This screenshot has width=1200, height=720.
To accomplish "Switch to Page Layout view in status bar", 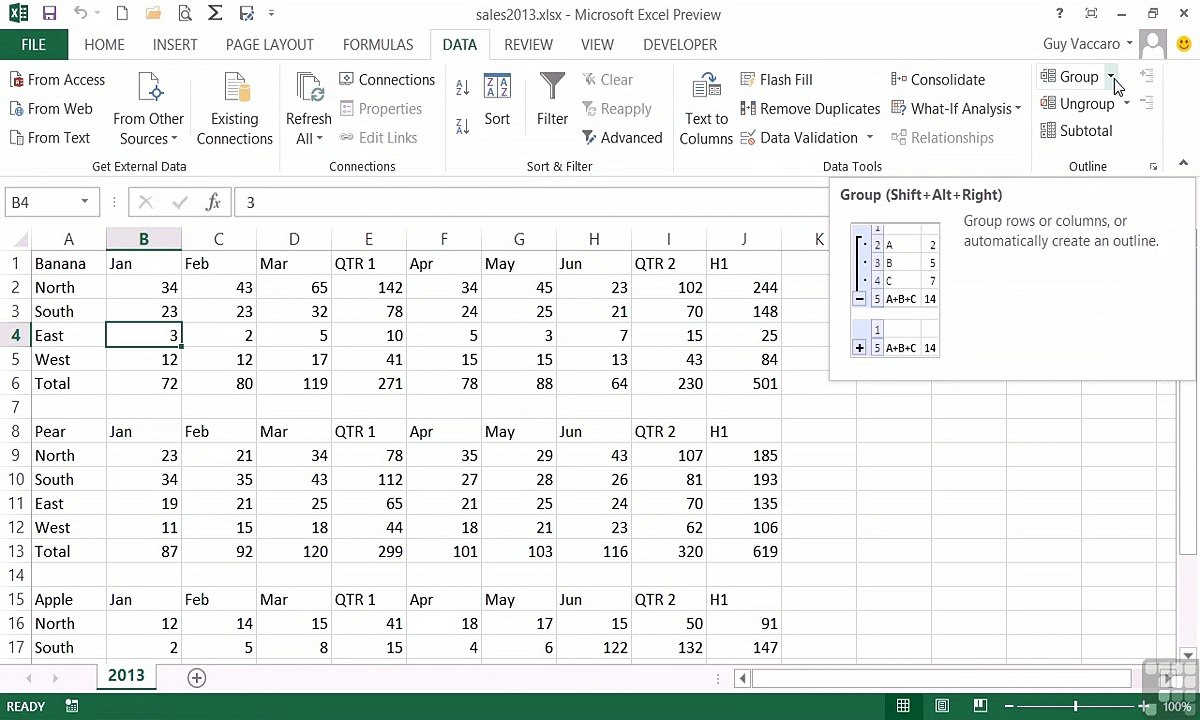I will [942, 706].
